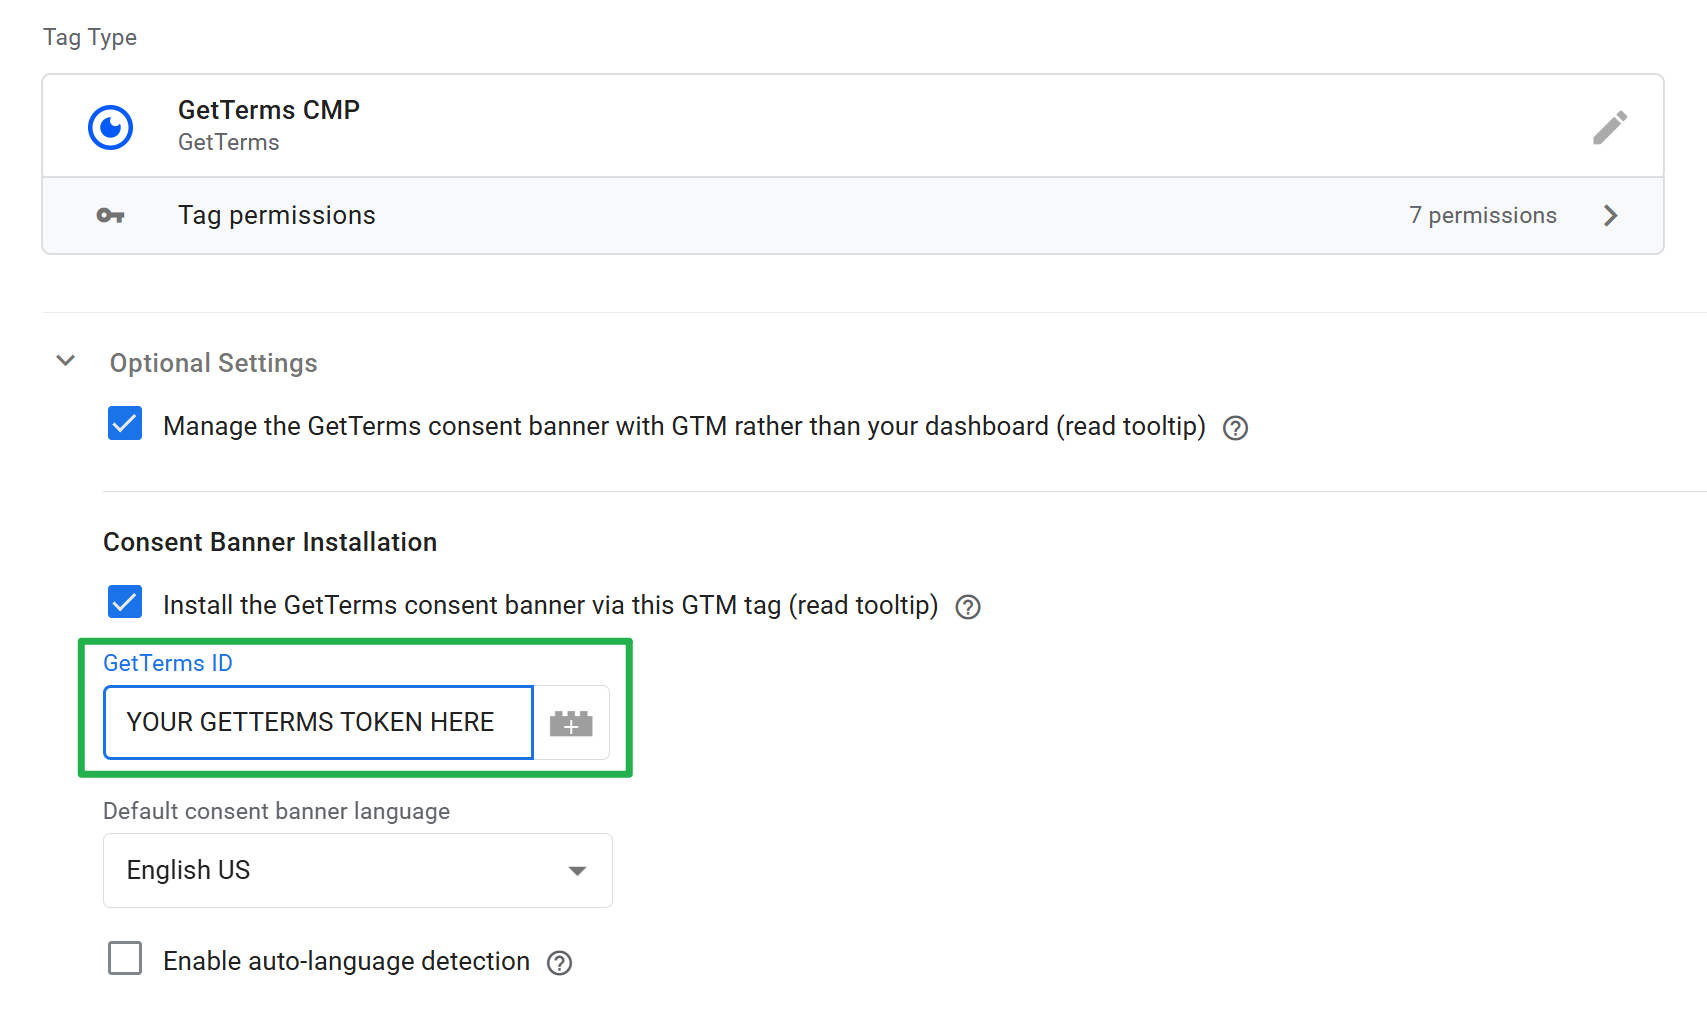Open the help icon next to Install consent banner

[x=968, y=607]
